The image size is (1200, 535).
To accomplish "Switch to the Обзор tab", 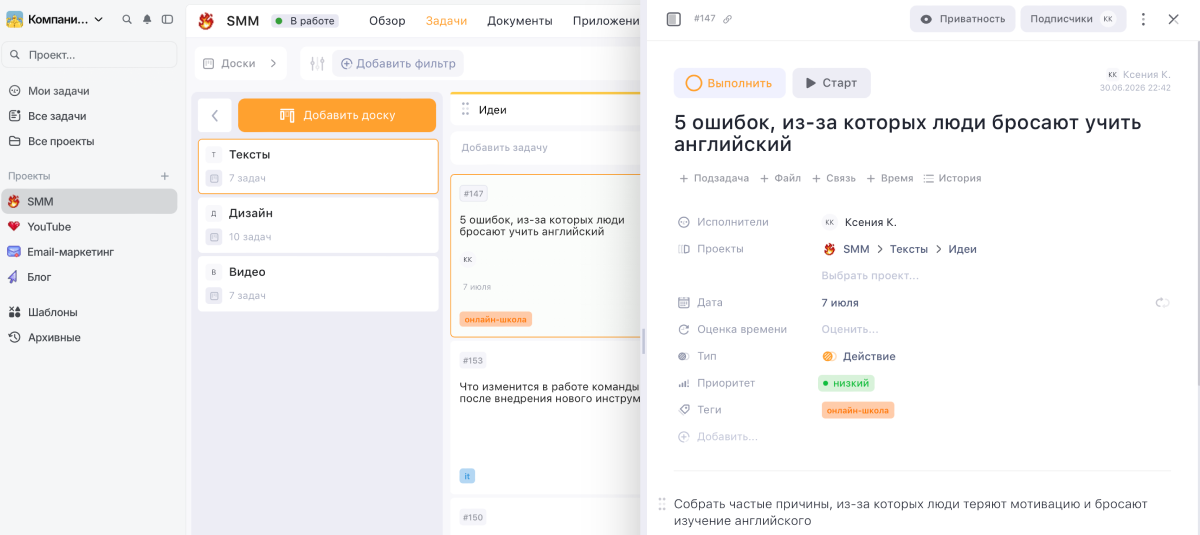I will tap(387, 21).
